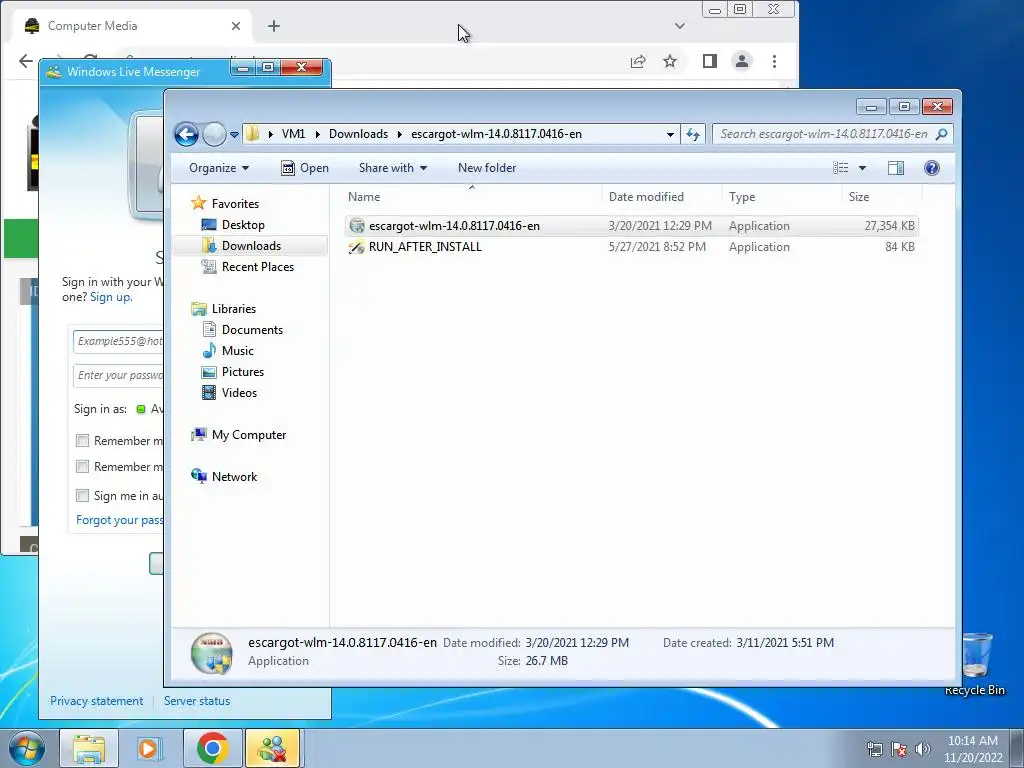
Task: Click Sign up link in Messenger
Action: point(110,297)
